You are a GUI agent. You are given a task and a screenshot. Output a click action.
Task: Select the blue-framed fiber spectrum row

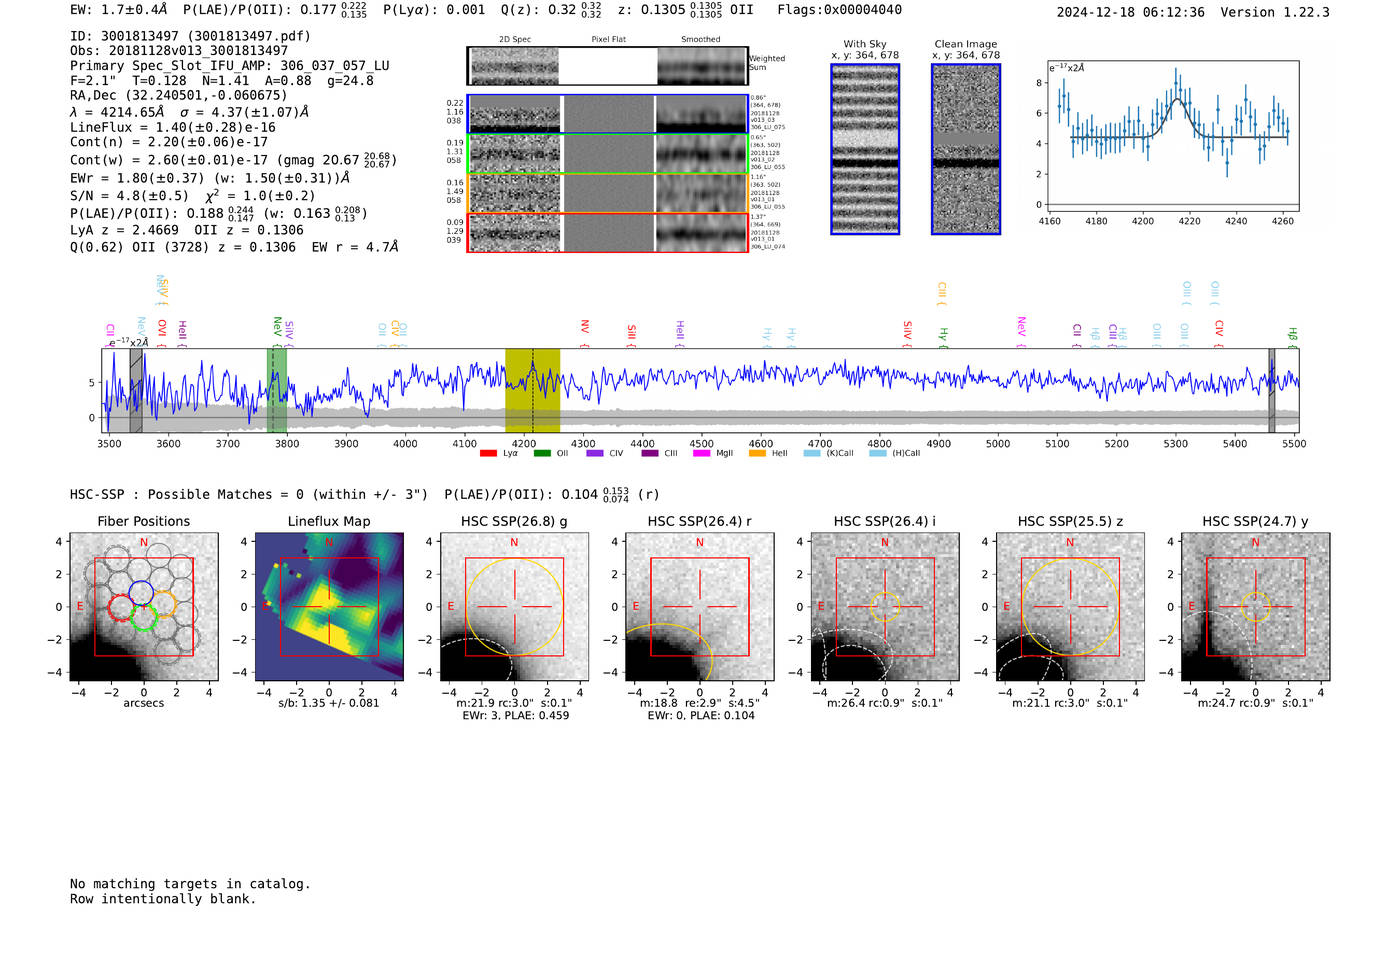point(607,114)
